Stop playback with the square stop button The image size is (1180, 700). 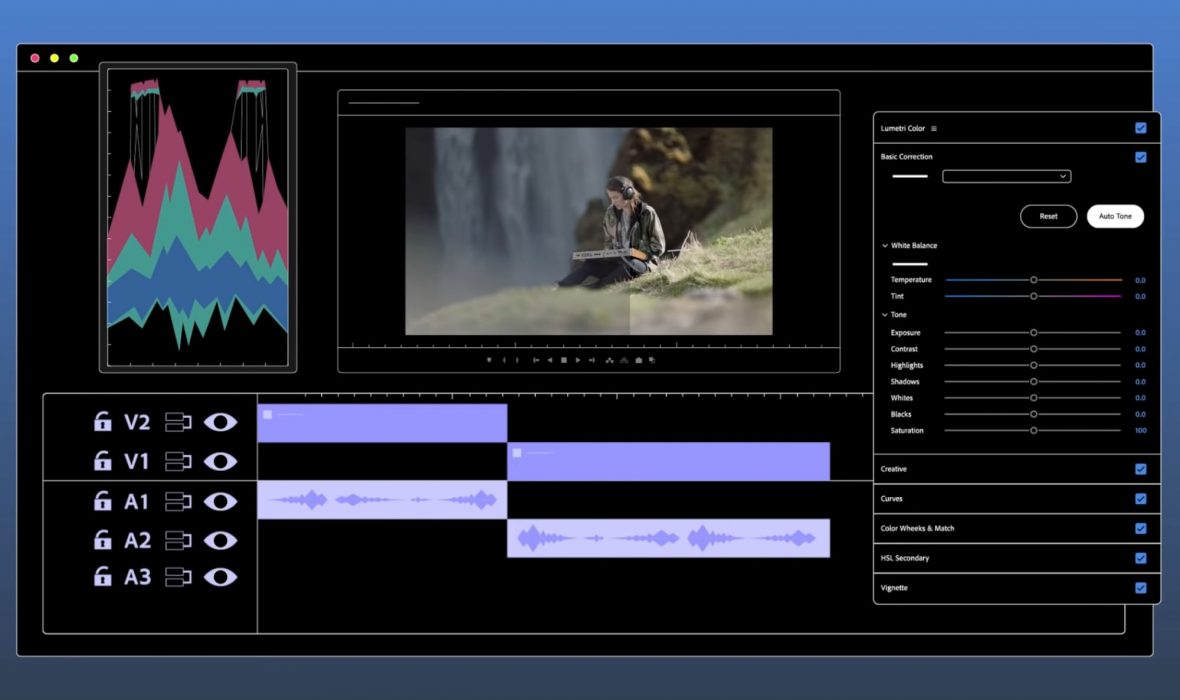(x=563, y=360)
